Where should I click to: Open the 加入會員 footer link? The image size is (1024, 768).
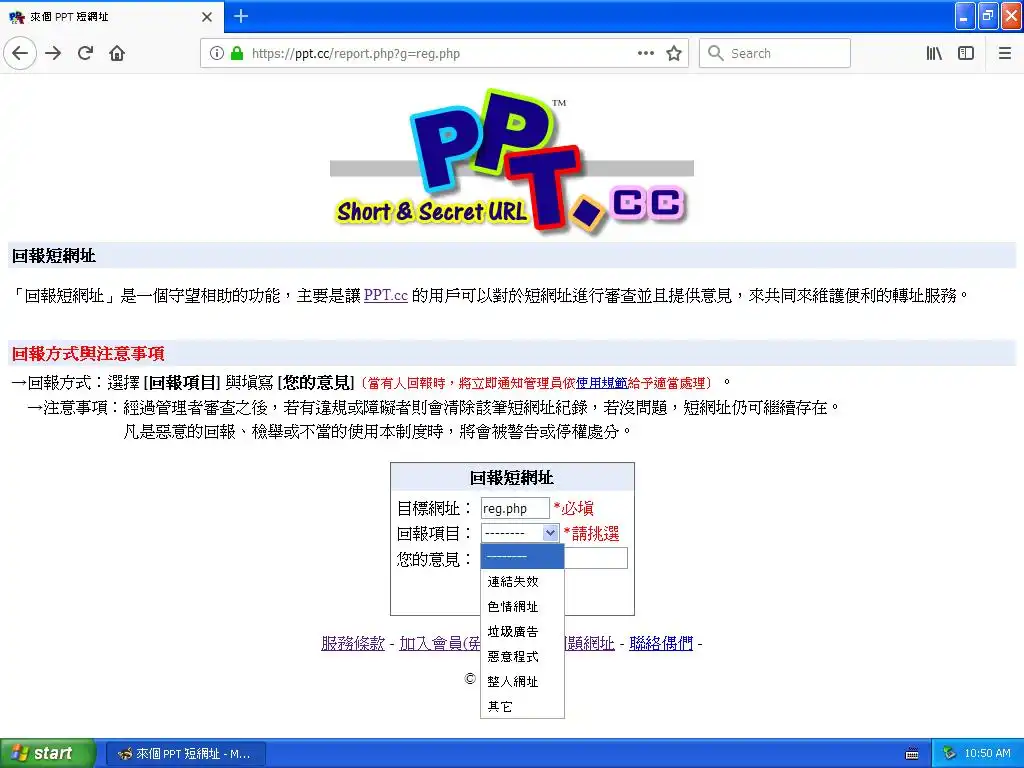[440, 643]
